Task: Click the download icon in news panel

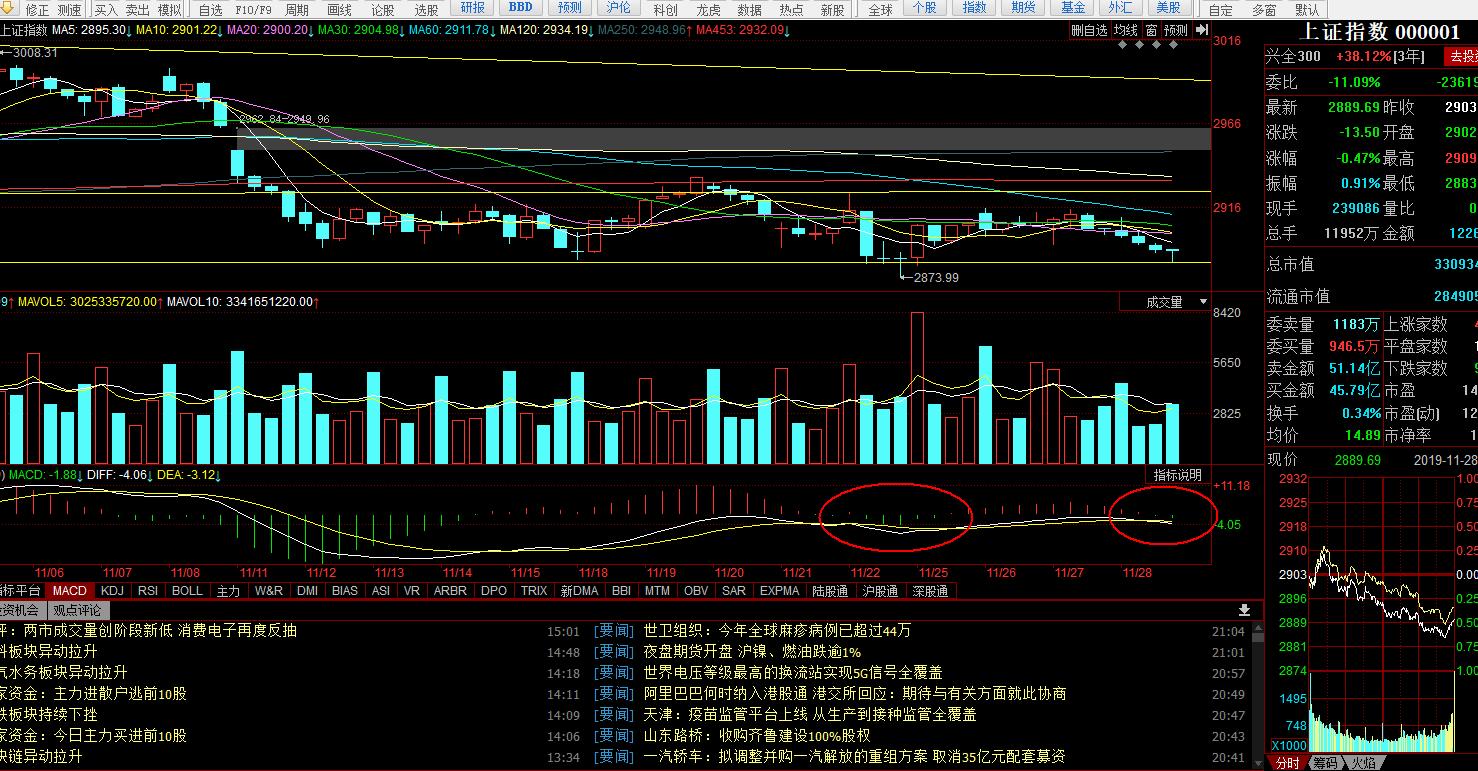Action: tap(1244, 610)
